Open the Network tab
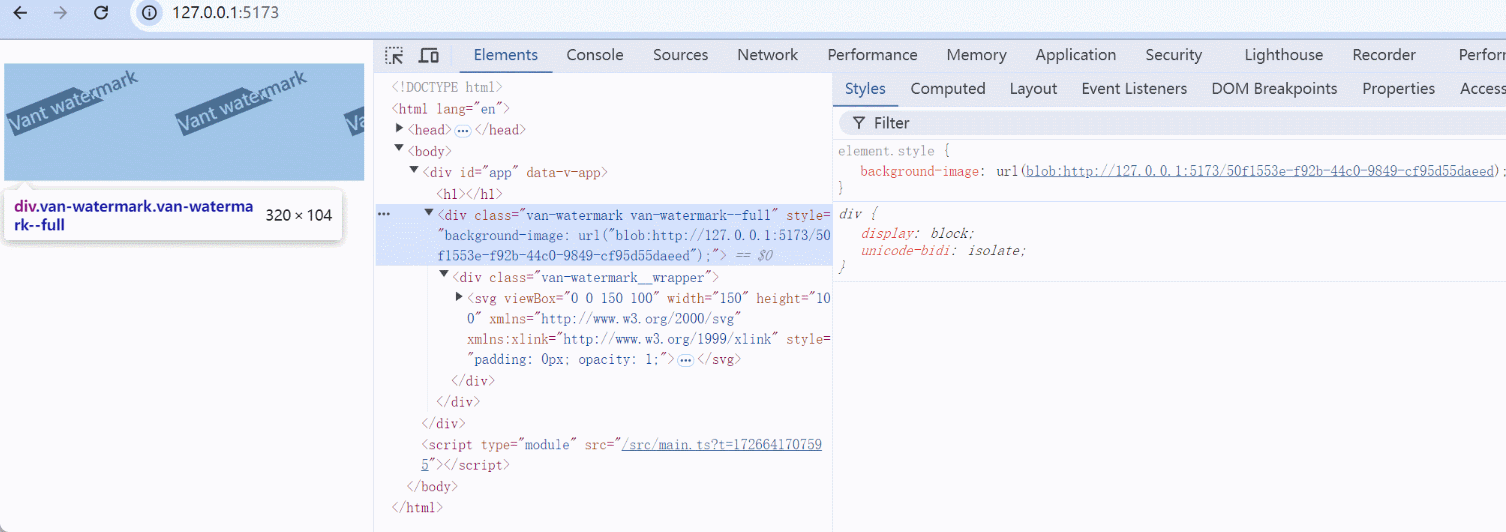1506x532 pixels. [x=768, y=55]
